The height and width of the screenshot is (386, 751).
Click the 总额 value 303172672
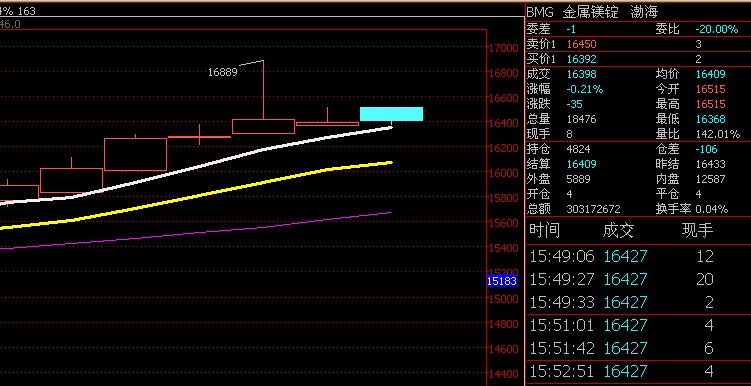[593, 209]
